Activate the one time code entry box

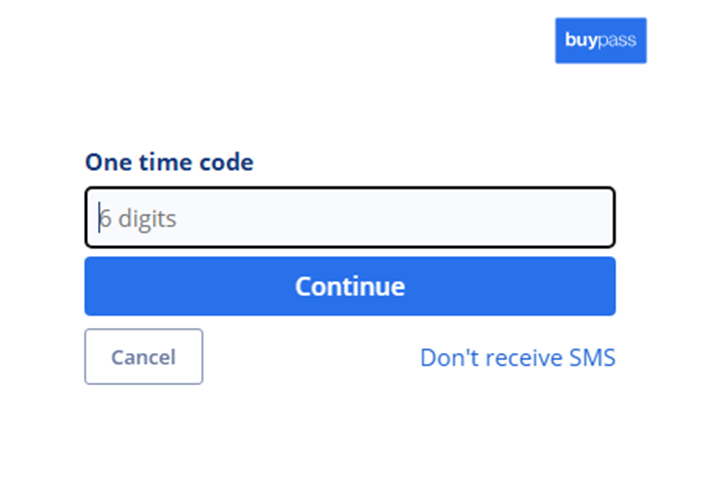tap(349, 217)
